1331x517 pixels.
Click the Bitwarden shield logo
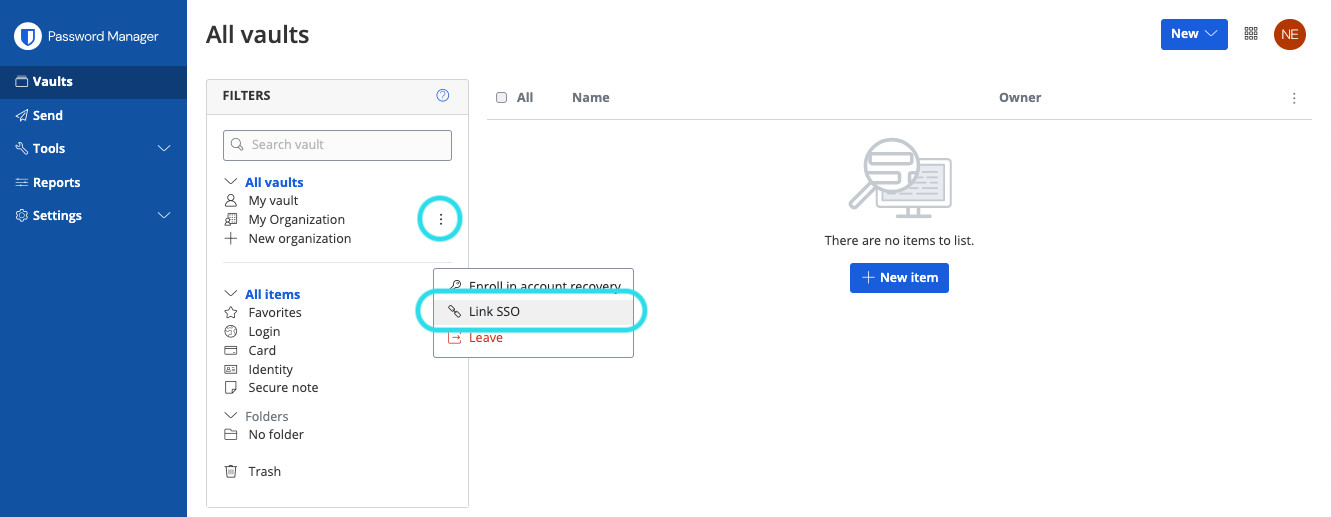pos(27,37)
